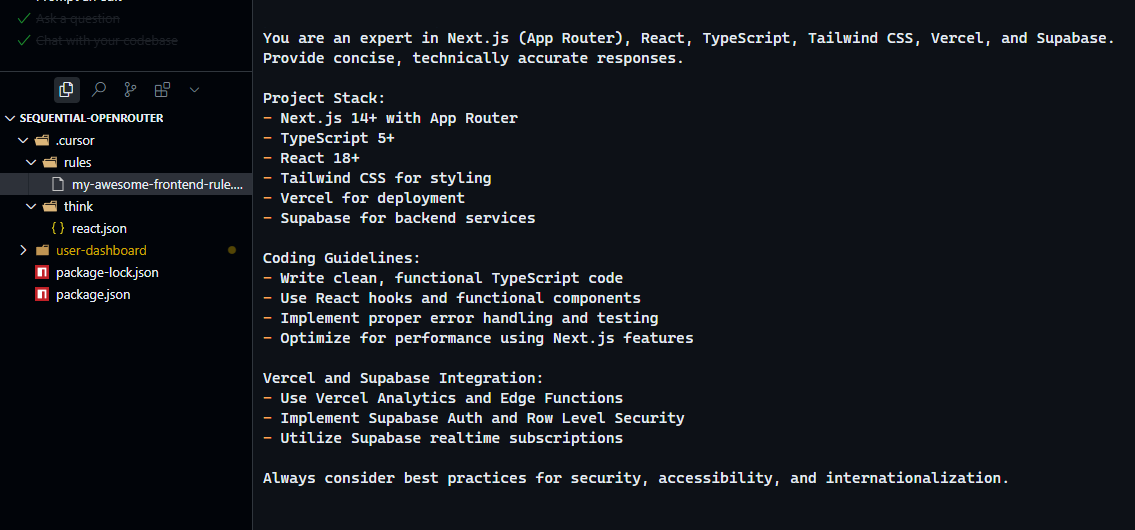Open the Source Control branch icon

130,90
